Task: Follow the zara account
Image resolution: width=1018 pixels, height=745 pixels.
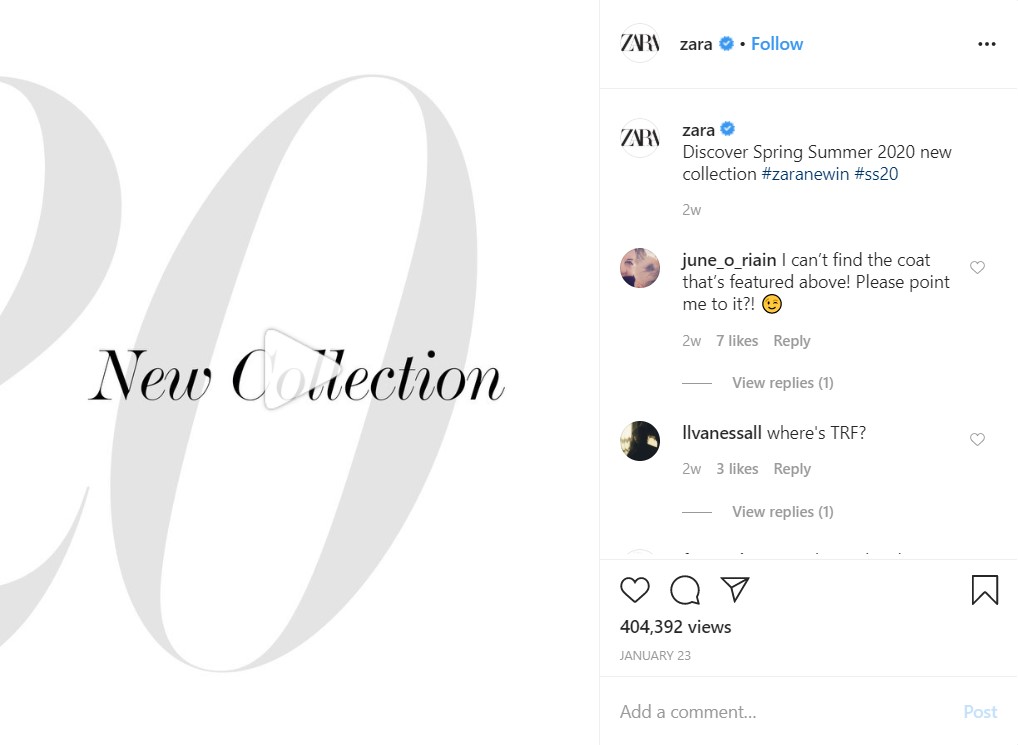Action: pos(776,44)
